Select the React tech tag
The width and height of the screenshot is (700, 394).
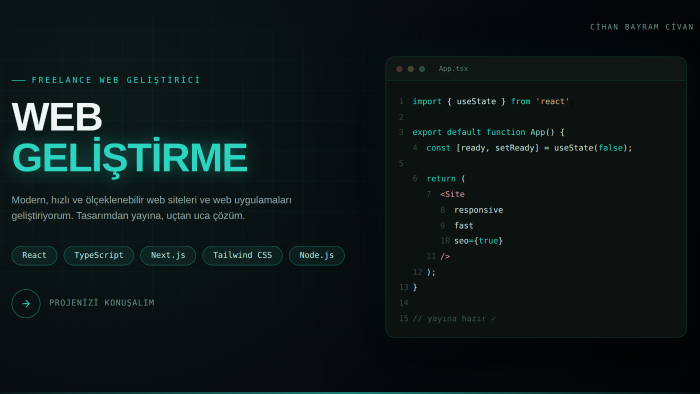34,256
